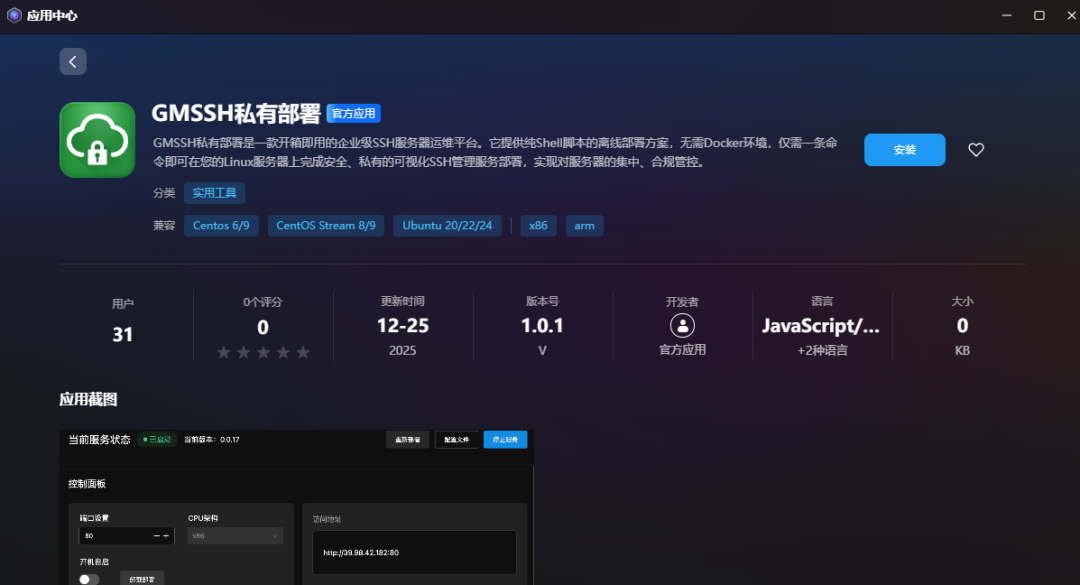The image size is (1080, 585).
Task: Maximize the app center window
Action: [x=1039, y=15]
